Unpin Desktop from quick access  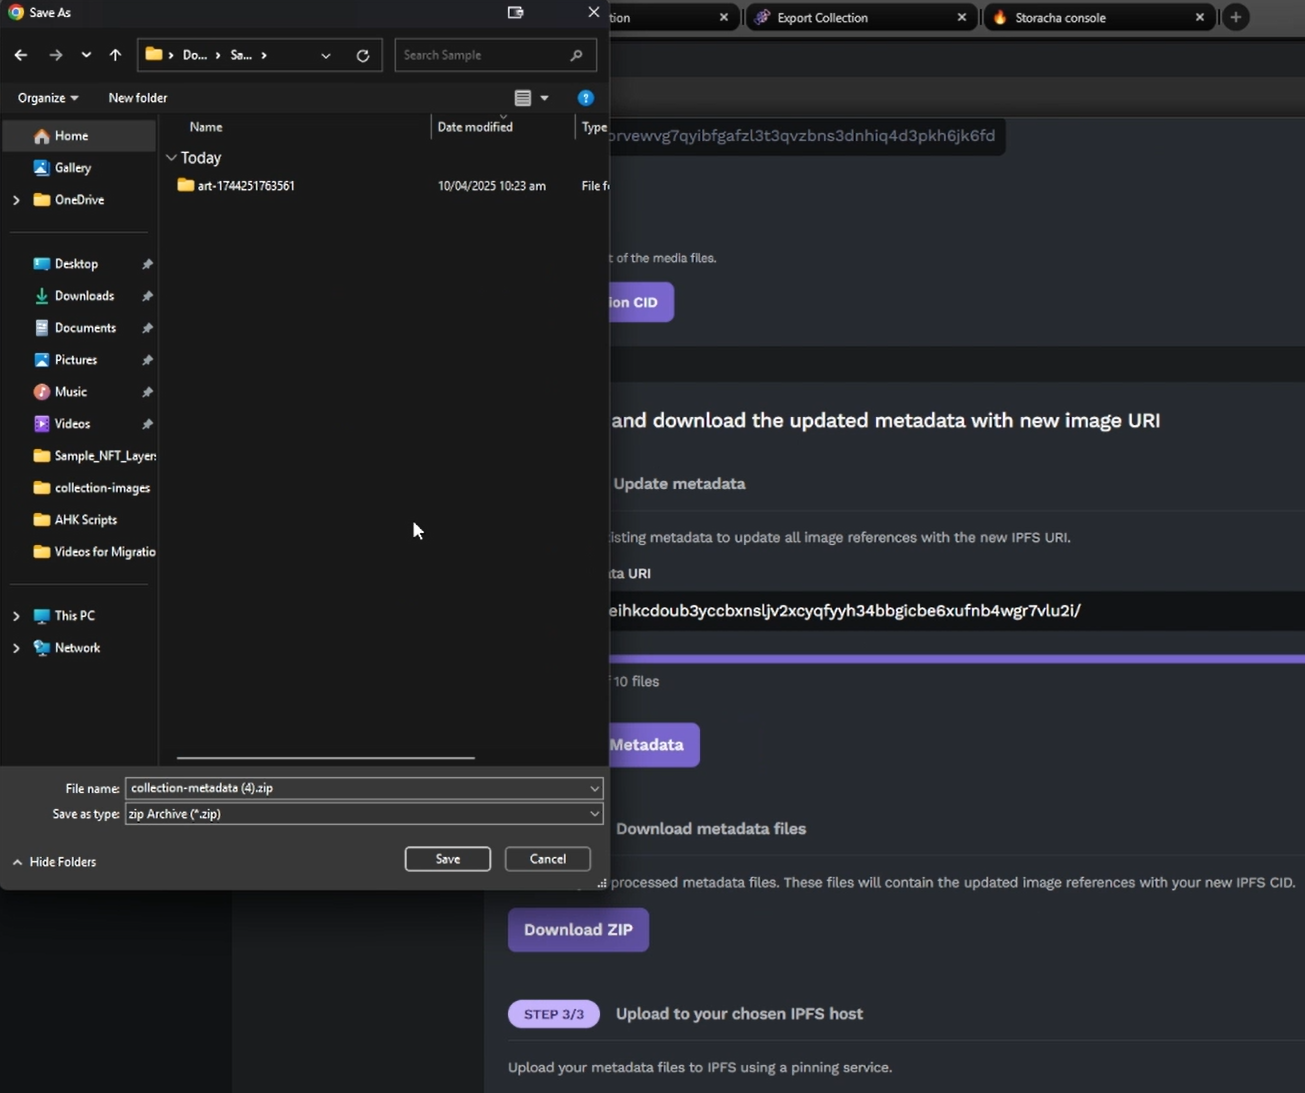[x=147, y=264]
